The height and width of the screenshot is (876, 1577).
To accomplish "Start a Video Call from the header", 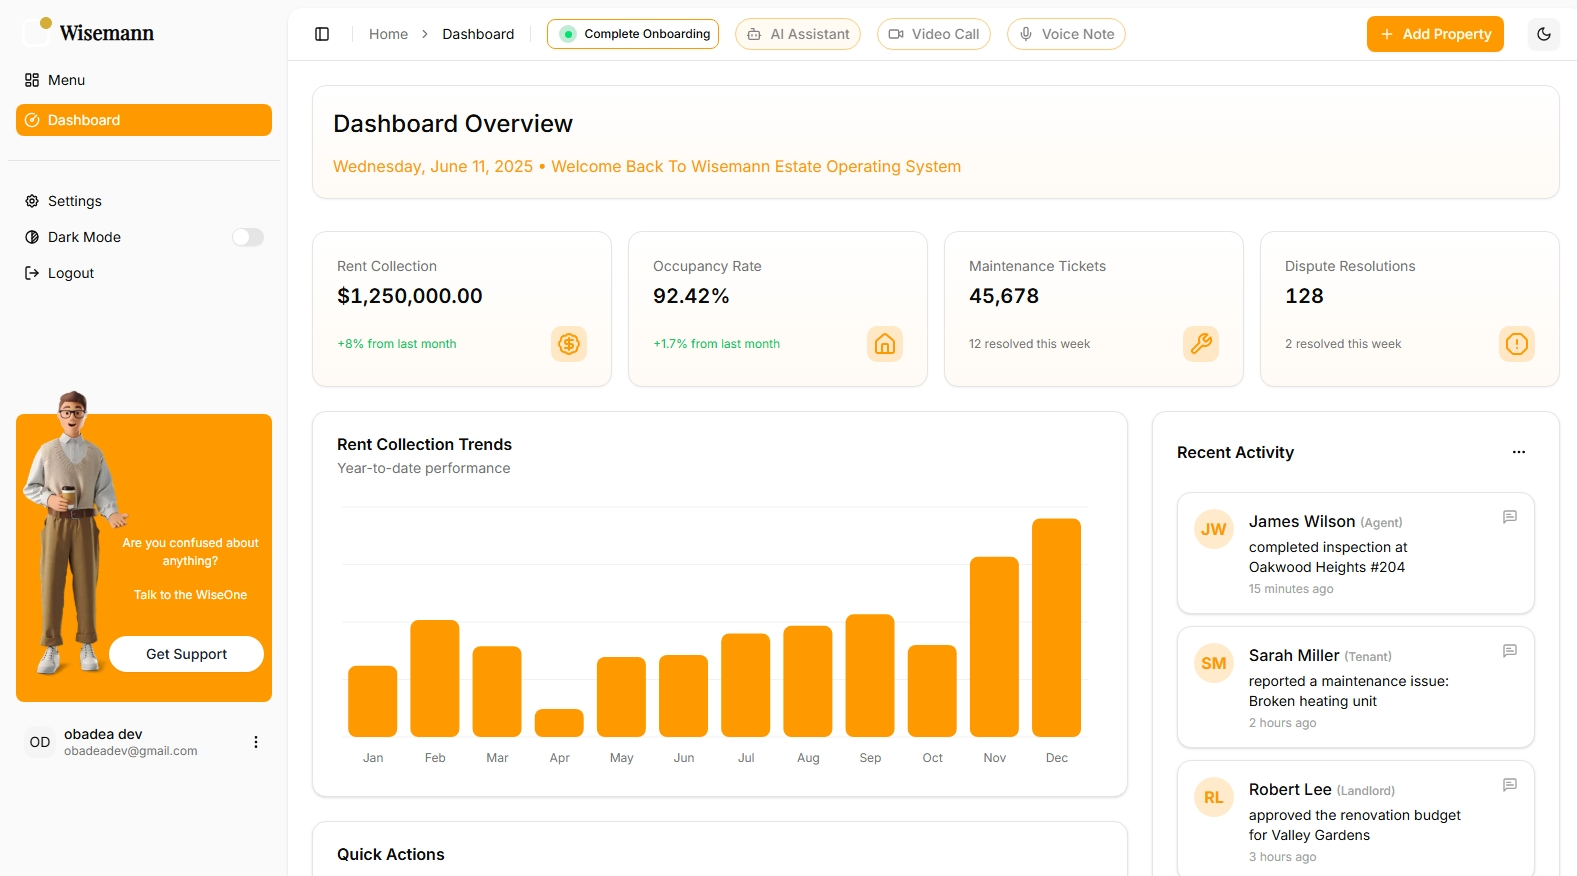I will tap(934, 34).
